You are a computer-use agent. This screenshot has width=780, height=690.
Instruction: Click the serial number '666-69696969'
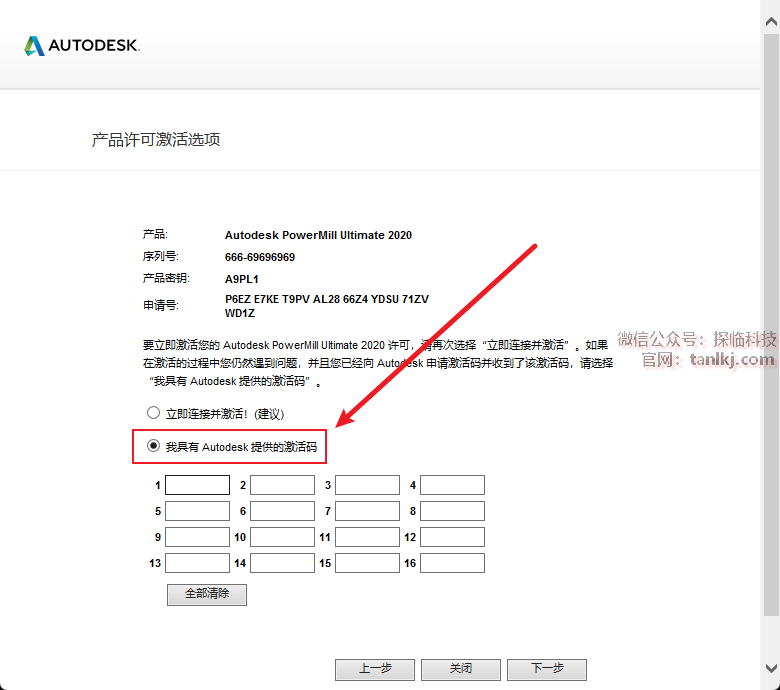260,257
